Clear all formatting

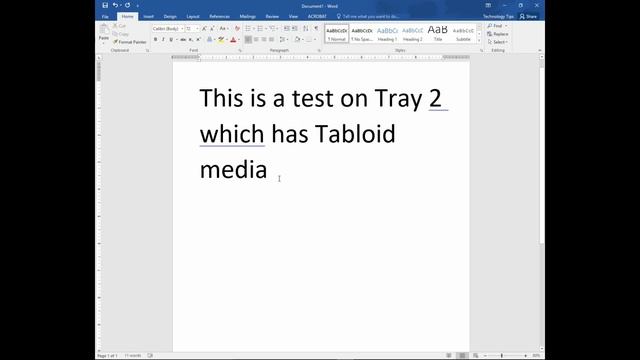(x=237, y=29)
